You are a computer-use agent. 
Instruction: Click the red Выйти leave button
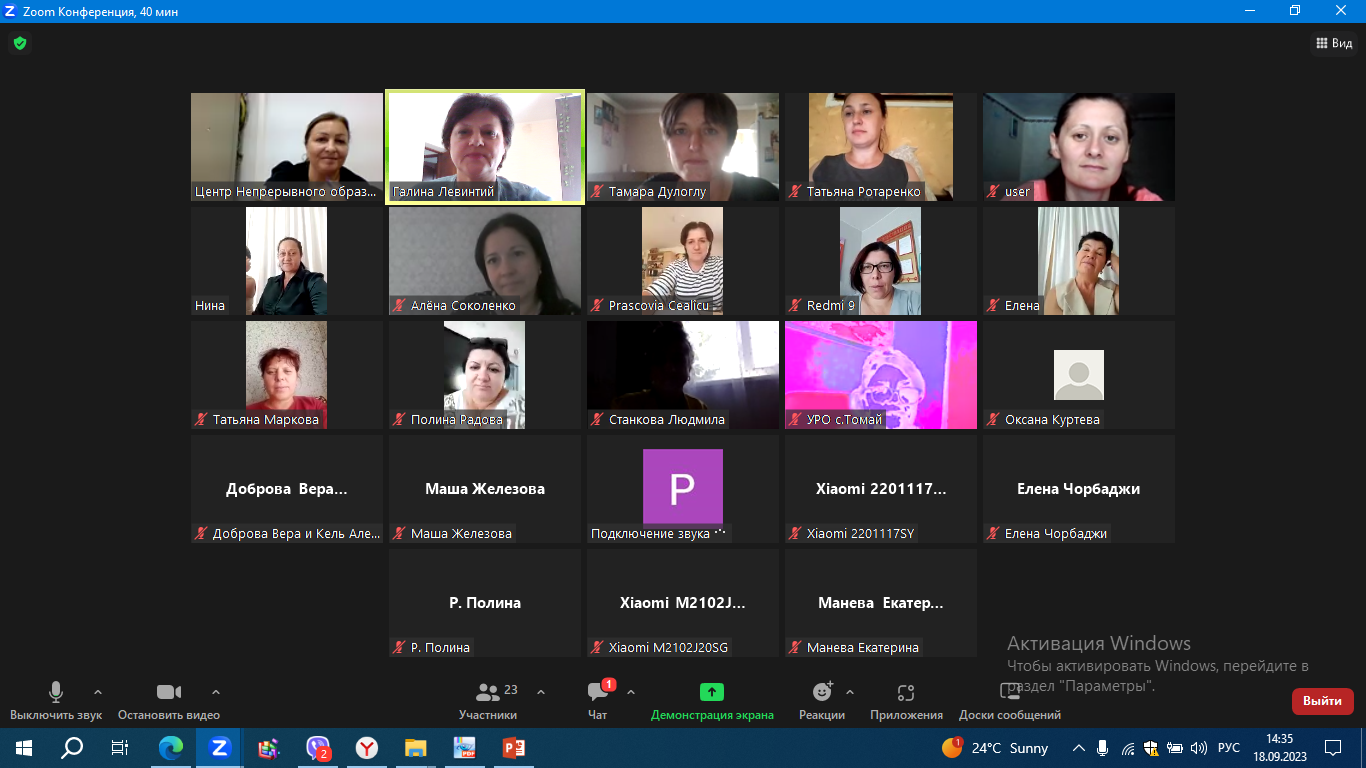1322,701
